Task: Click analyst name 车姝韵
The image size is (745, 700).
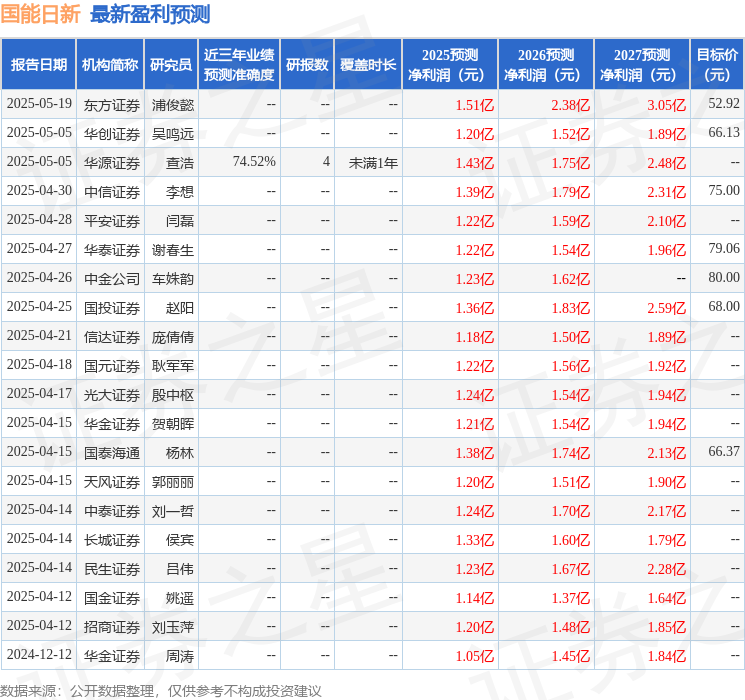Action: pyautogui.click(x=173, y=279)
